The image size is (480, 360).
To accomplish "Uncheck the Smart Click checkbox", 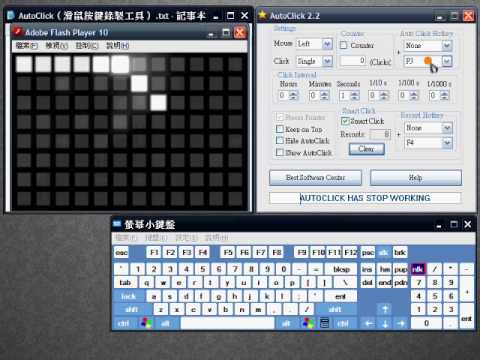I will tap(345, 121).
